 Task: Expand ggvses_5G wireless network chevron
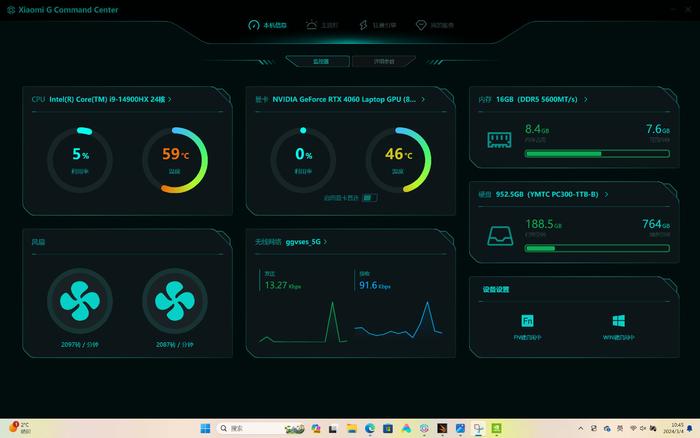(x=325, y=242)
